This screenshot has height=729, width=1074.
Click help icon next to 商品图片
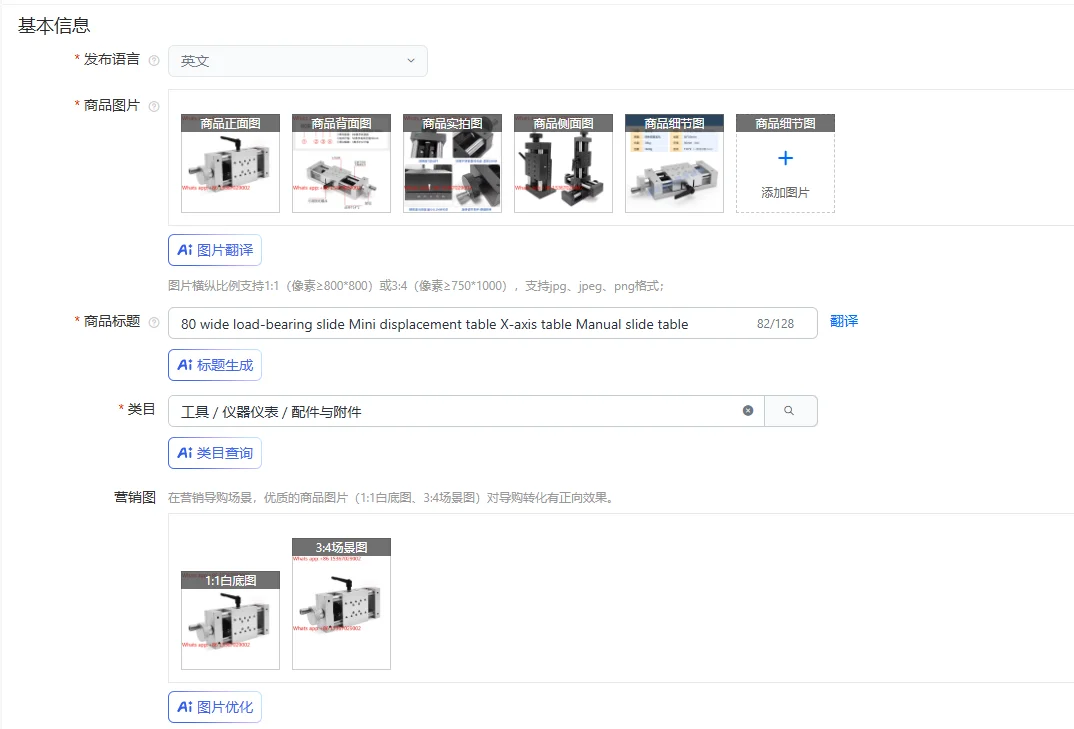[154, 106]
